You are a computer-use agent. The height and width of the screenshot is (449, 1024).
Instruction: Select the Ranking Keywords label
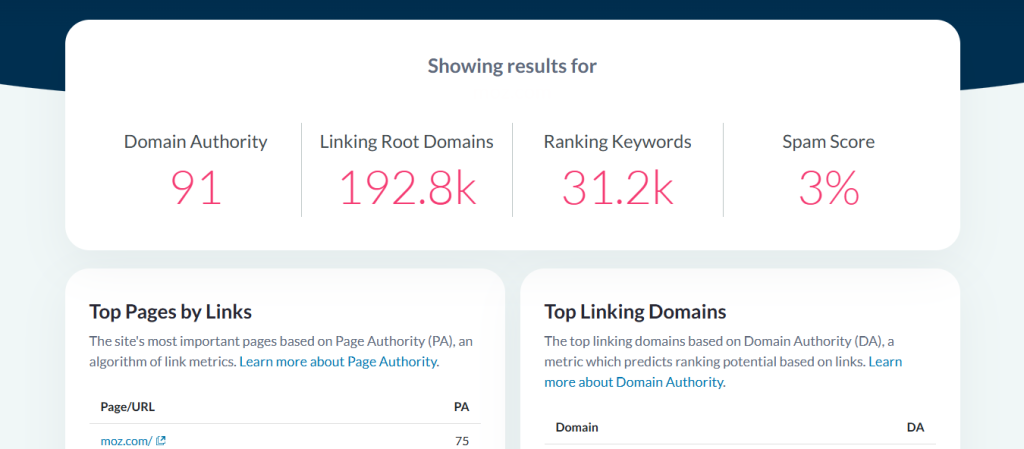click(x=617, y=142)
